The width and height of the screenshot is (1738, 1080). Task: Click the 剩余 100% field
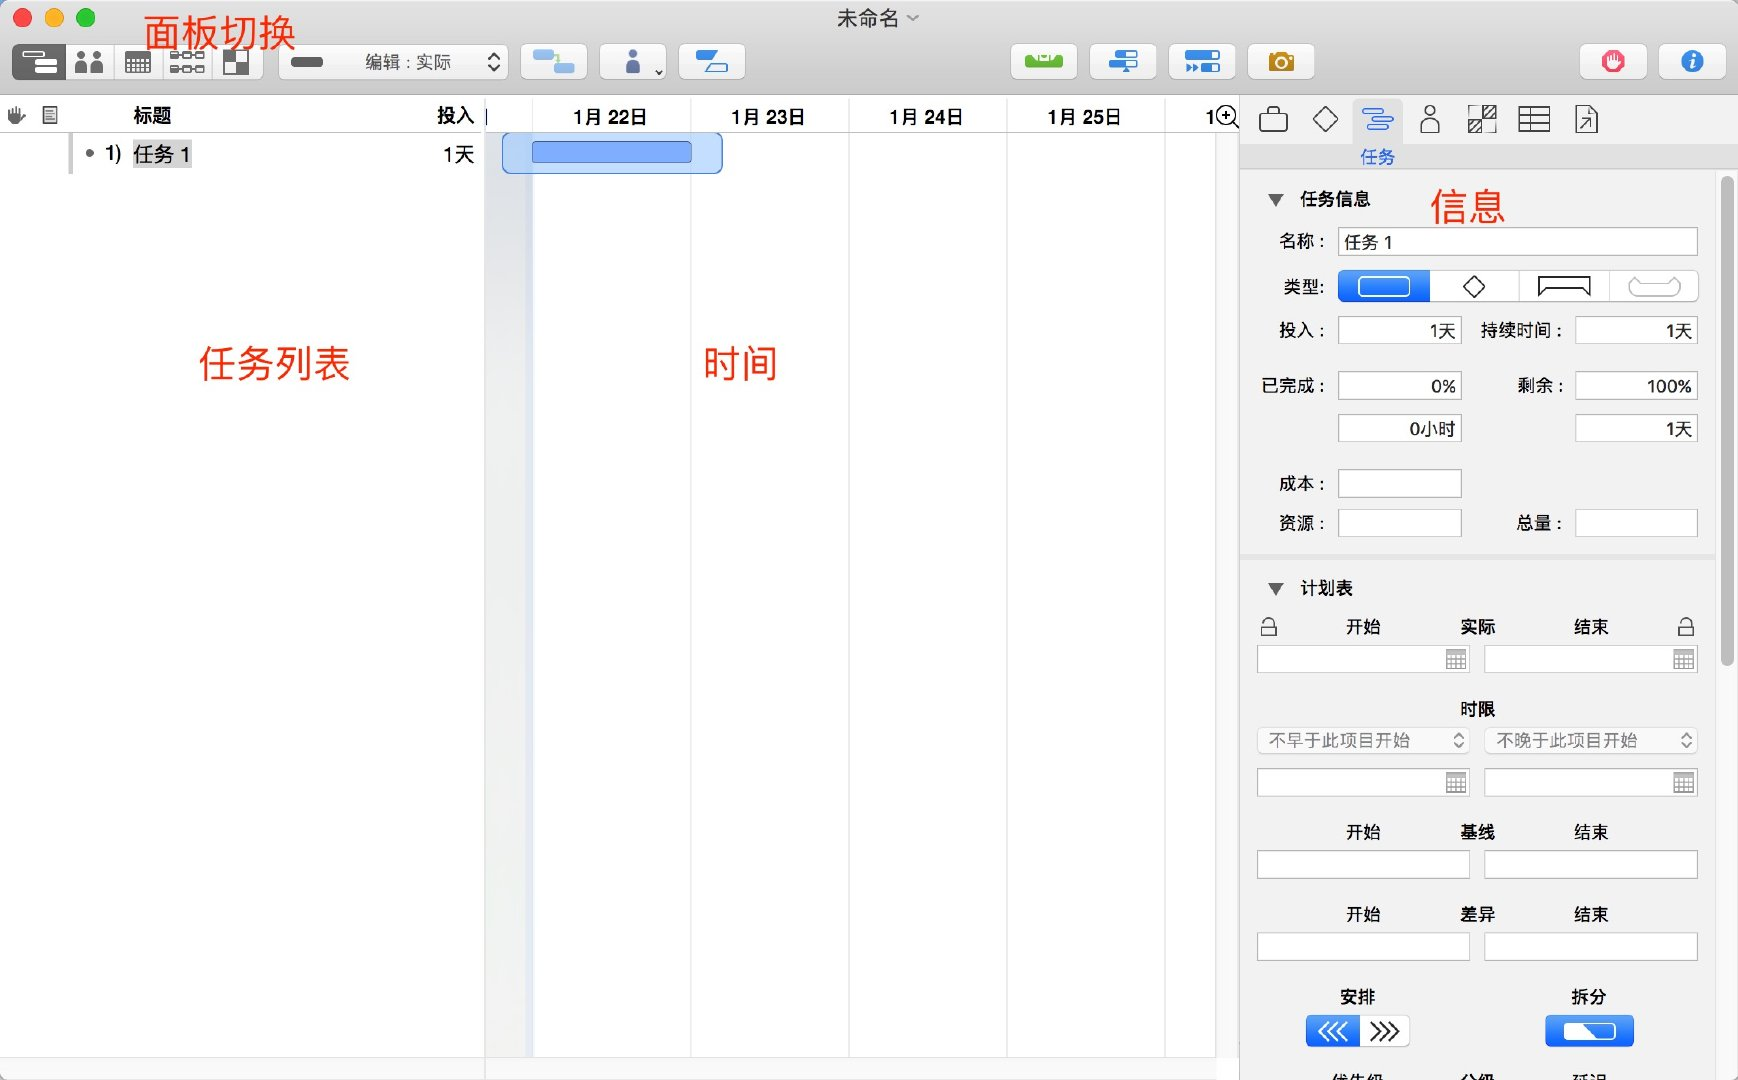pos(1637,386)
